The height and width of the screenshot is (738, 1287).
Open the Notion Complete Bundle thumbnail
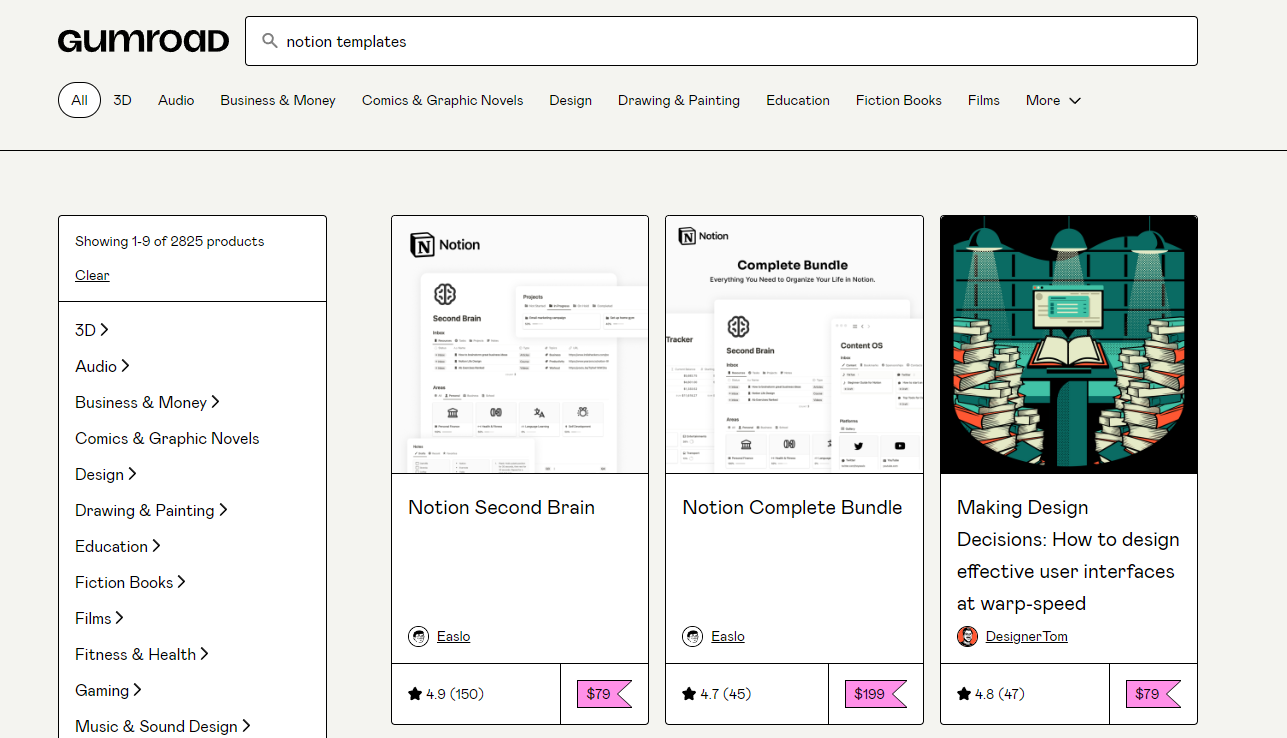point(794,345)
